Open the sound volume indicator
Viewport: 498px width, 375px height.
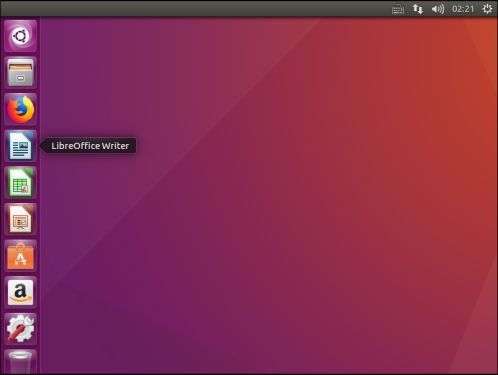click(x=438, y=9)
